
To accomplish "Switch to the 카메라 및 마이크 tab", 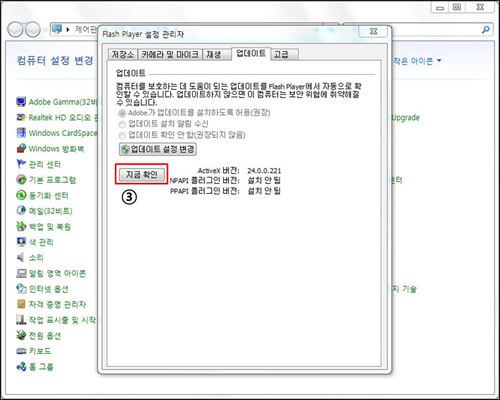I will tap(170, 54).
